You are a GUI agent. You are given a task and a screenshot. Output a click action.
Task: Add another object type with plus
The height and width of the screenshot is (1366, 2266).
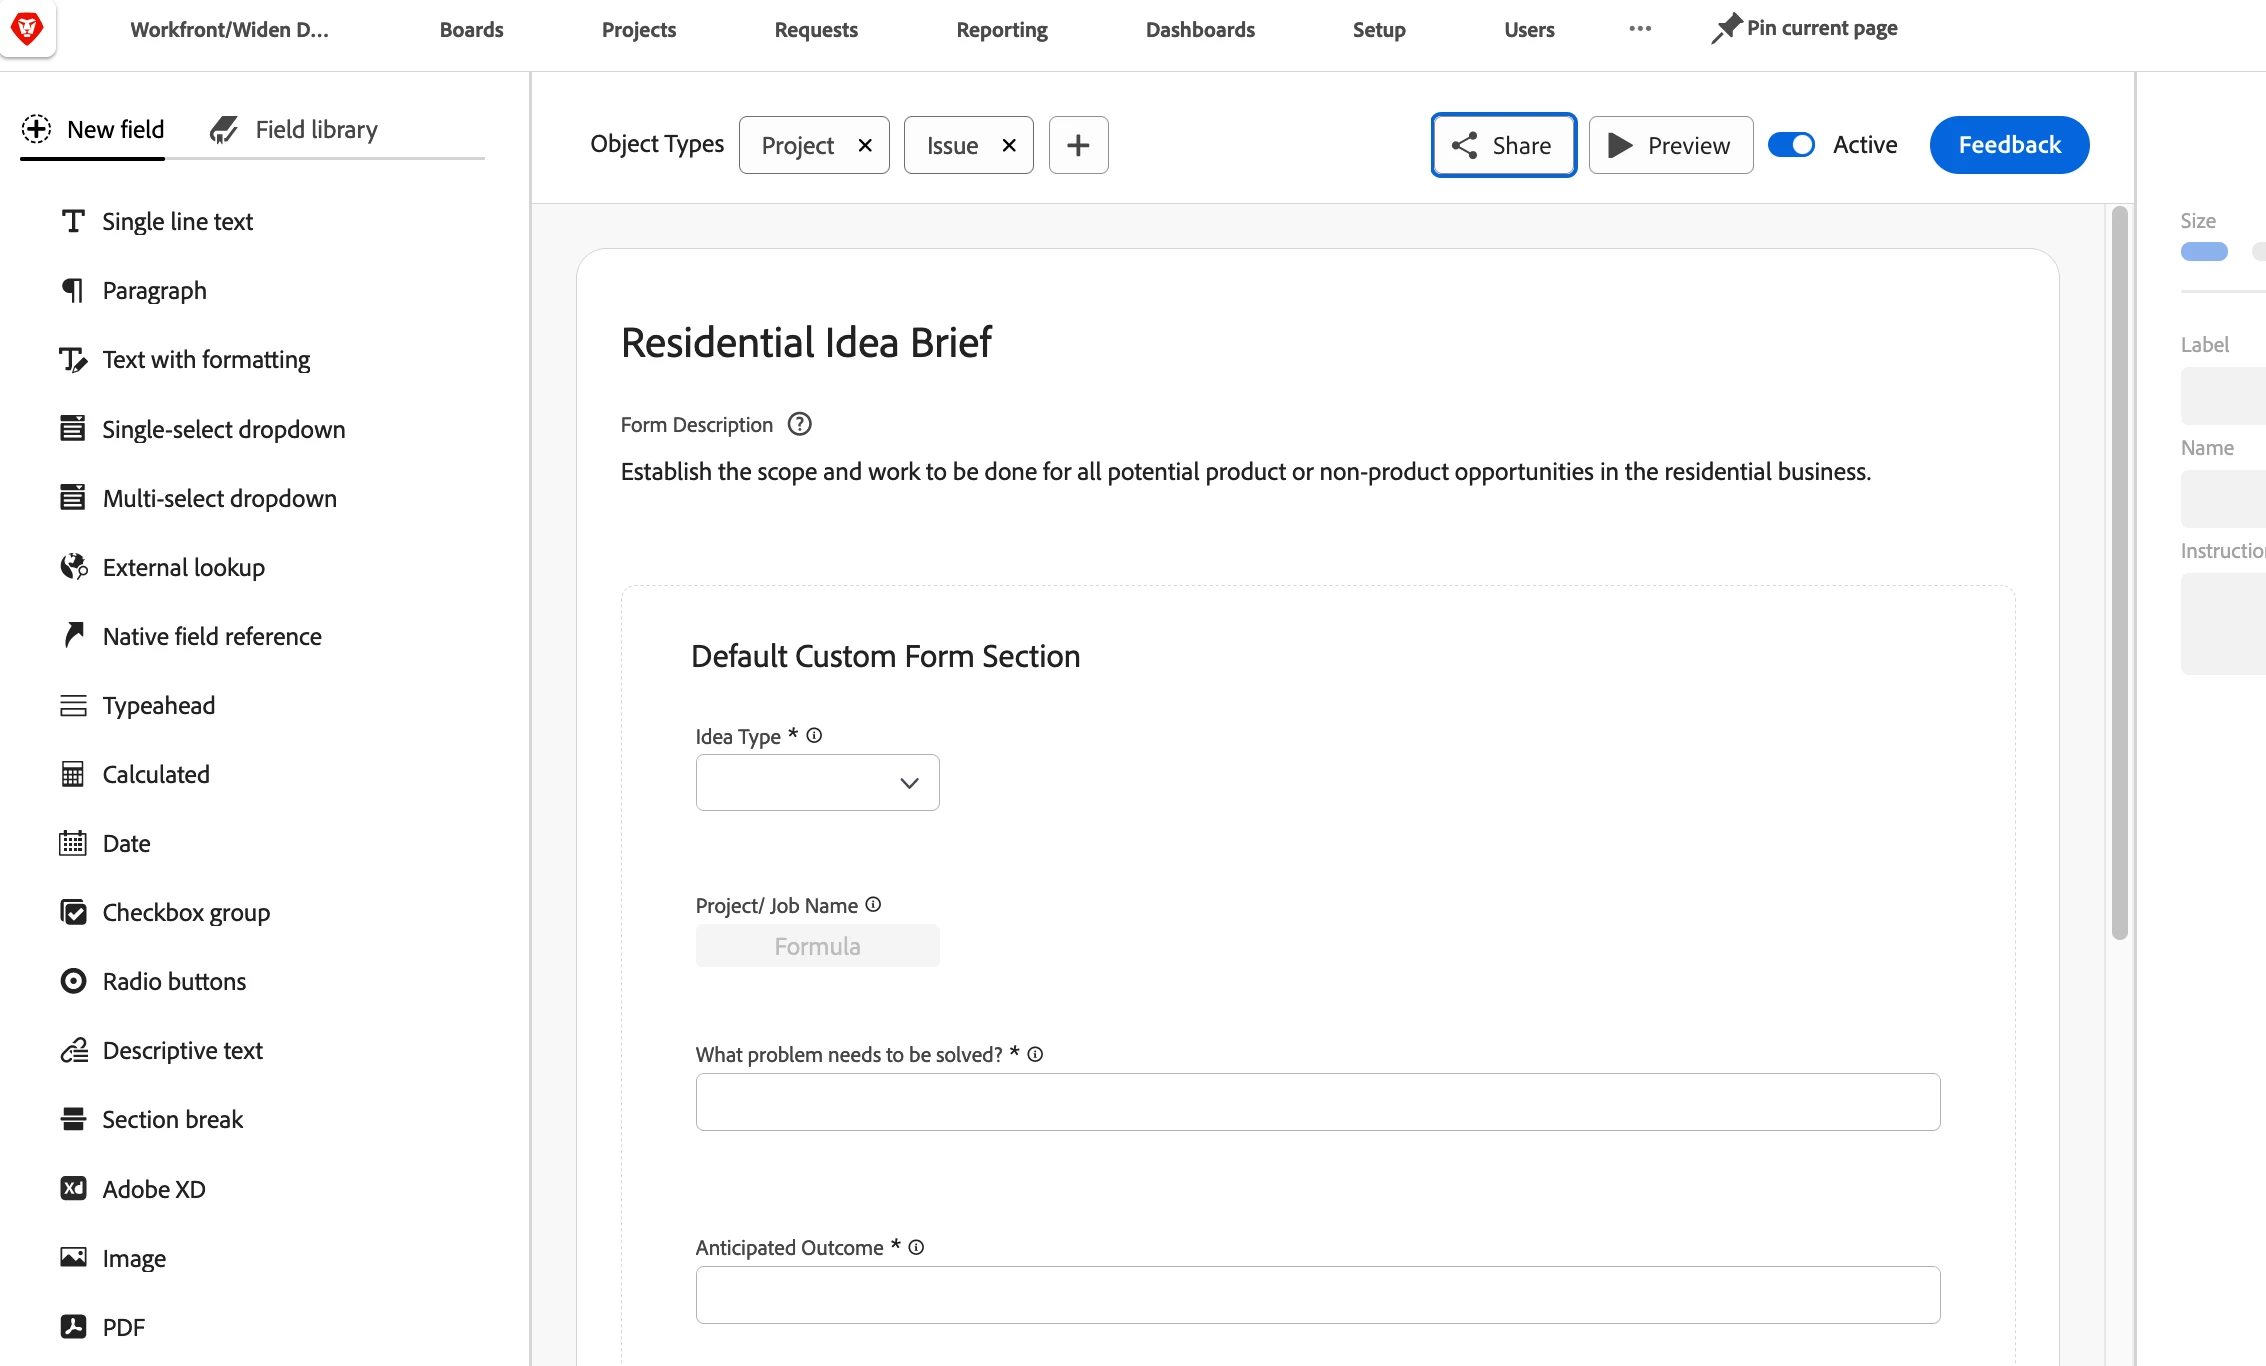[1078, 146]
